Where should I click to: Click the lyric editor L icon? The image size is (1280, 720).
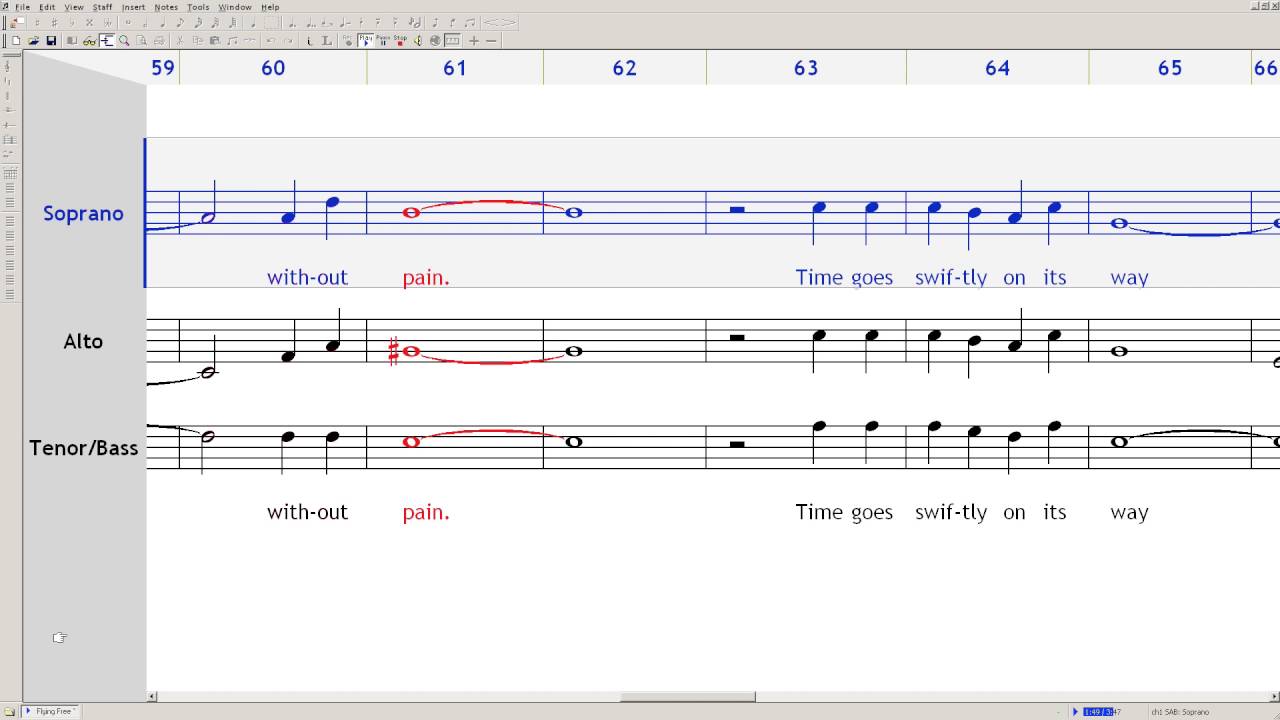(x=327, y=41)
